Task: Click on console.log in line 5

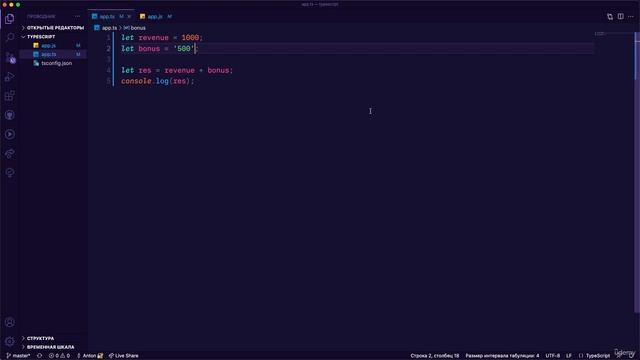Action: point(145,81)
